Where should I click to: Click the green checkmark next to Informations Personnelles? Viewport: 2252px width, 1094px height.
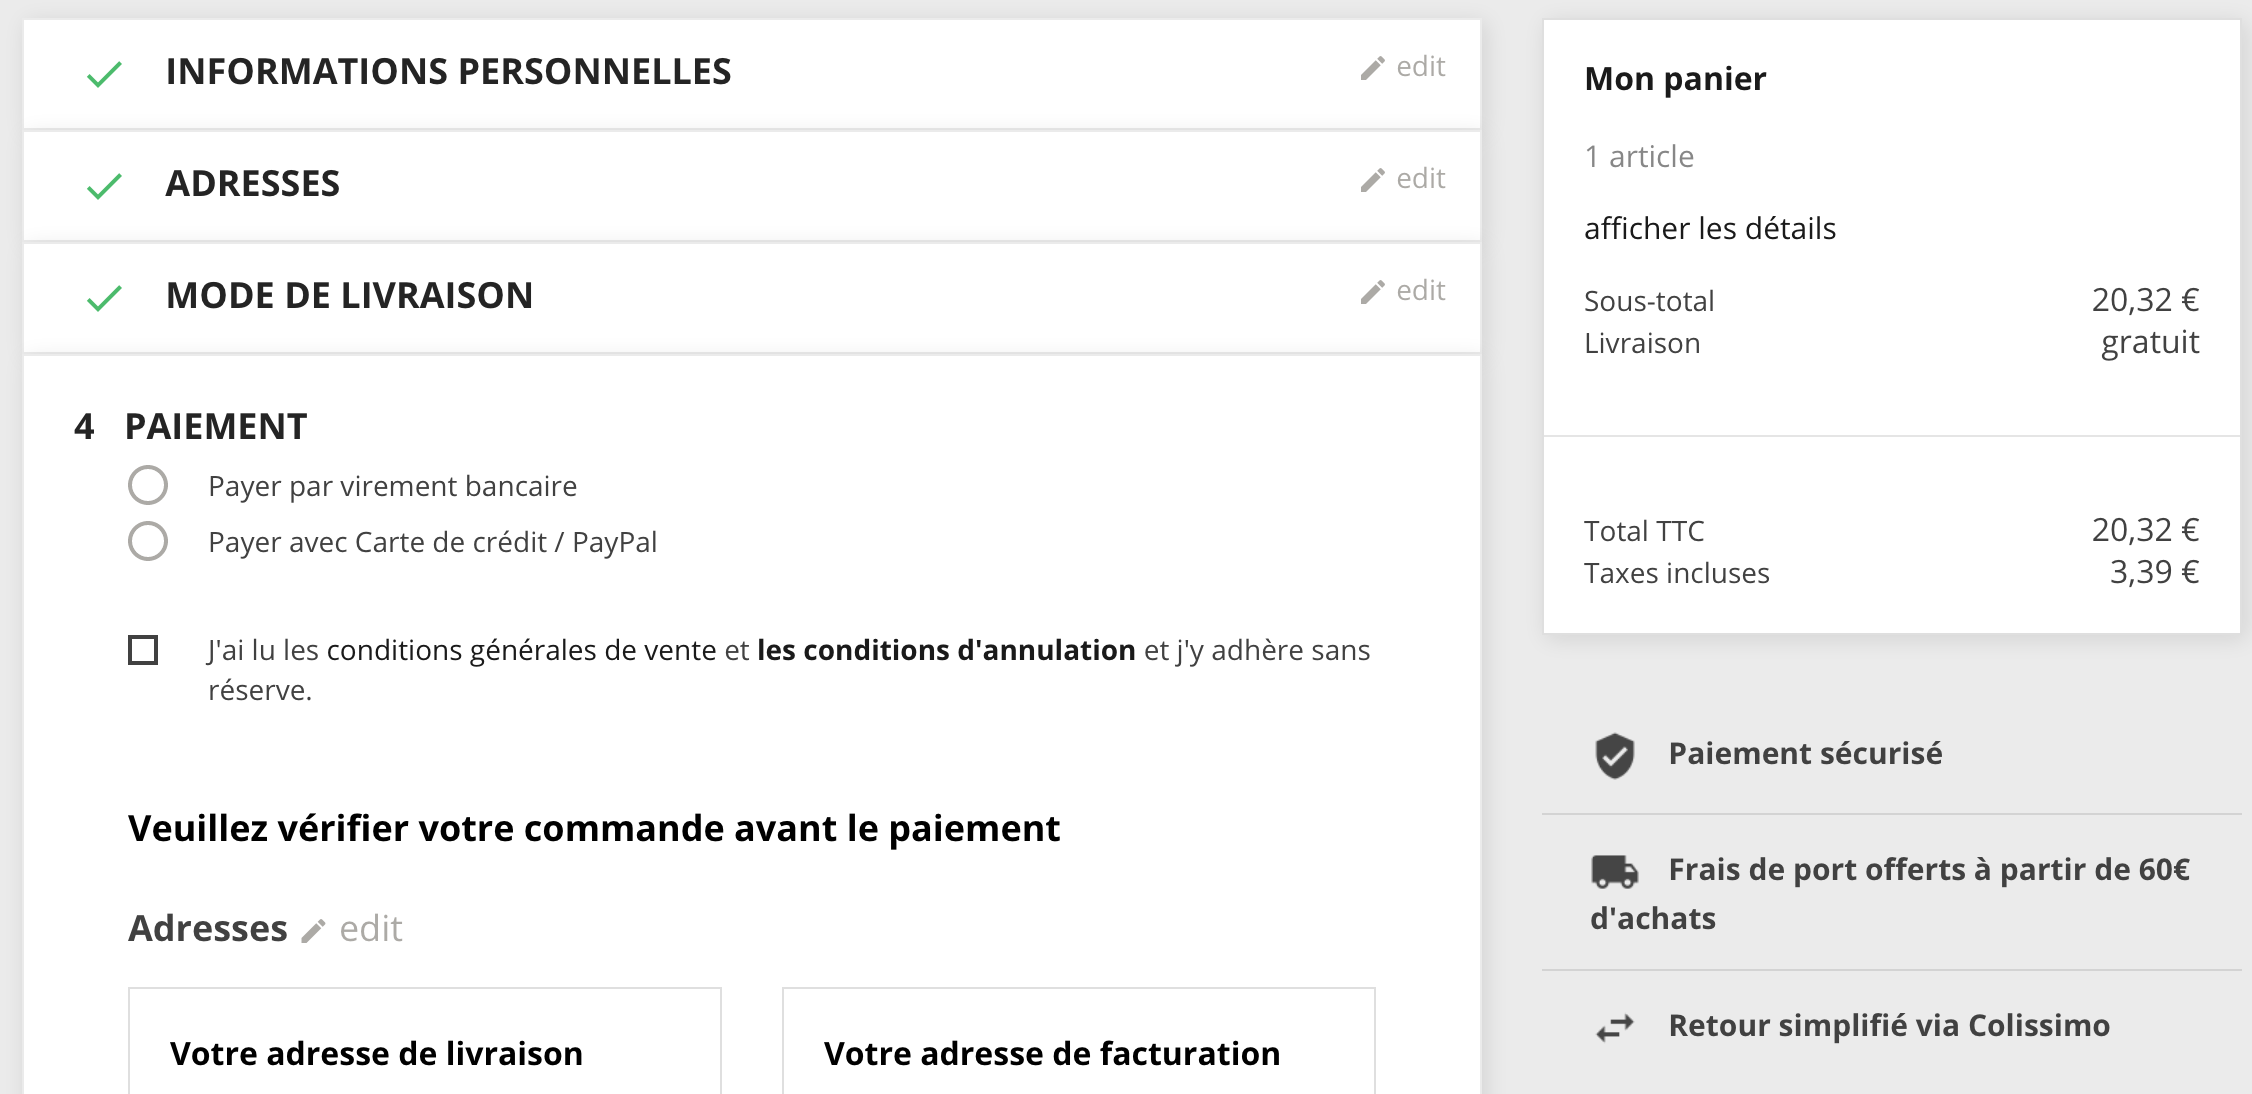pyautogui.click(x=104, y=74)
